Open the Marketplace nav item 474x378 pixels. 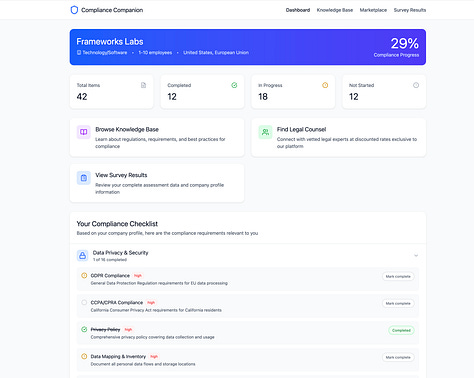pyautogui.click(x=373, y=10)
